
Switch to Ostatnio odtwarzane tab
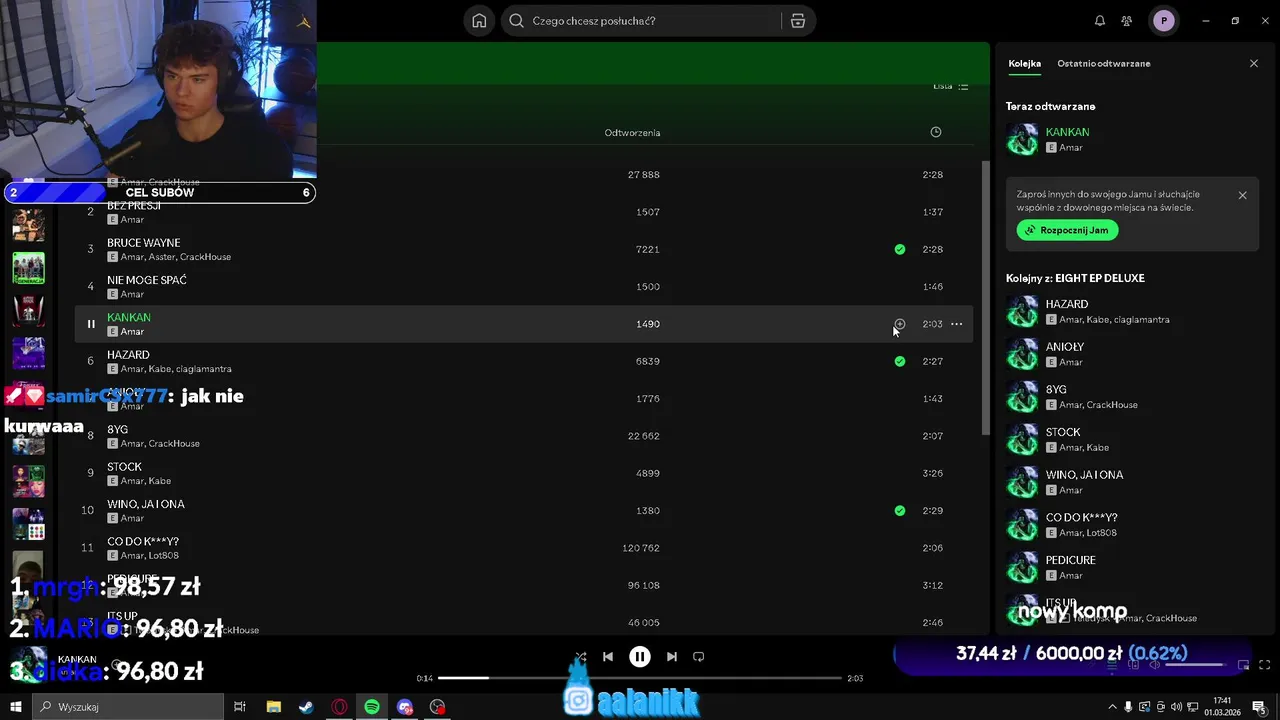(x=1103, y=64)
